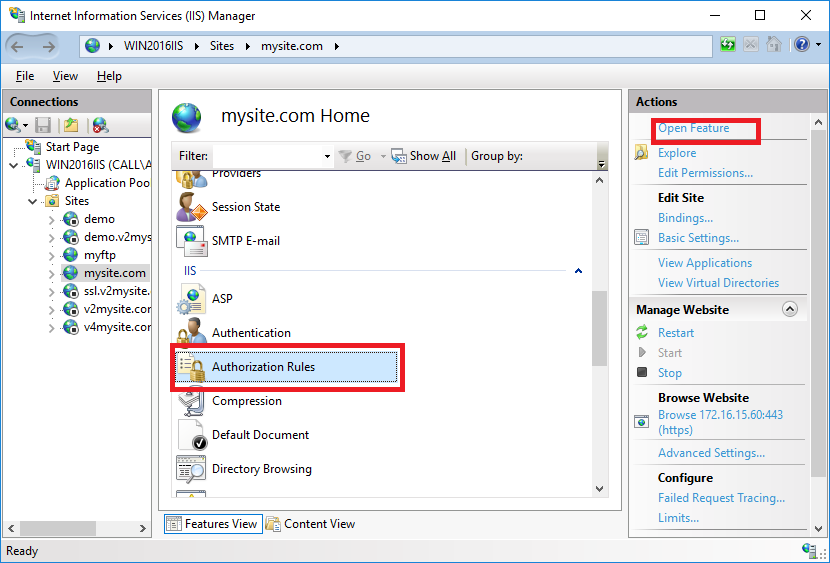Image resolution: width=830 pixels, height=563 pixels.
Task: Click the green Restart icon
Action: coord(642,332)
